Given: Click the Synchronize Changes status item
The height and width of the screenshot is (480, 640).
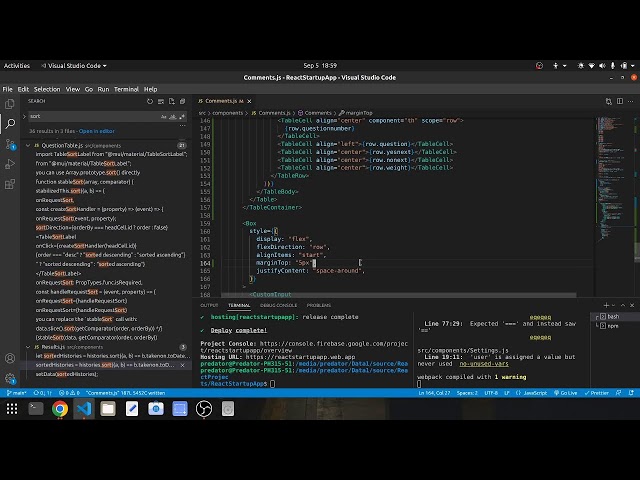Looking at the screenshot, I should pyautogui.click(x=42, y=393).
